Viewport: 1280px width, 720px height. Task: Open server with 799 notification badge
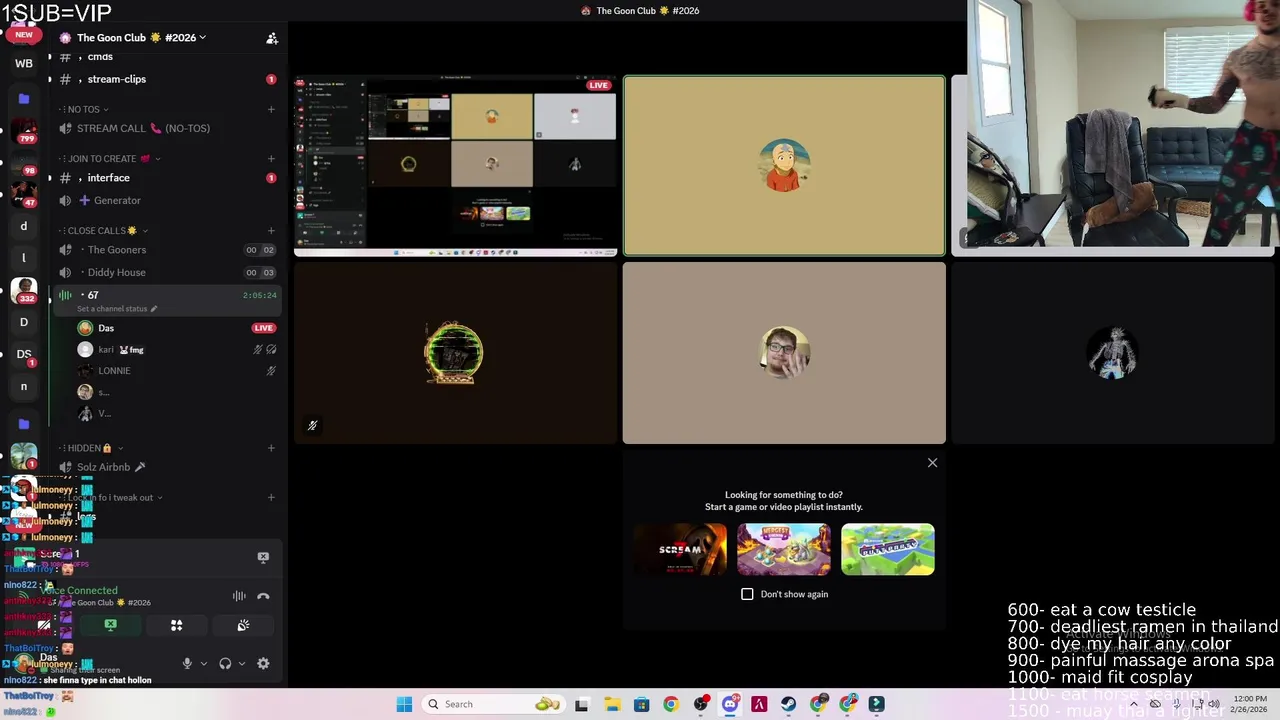24,131
